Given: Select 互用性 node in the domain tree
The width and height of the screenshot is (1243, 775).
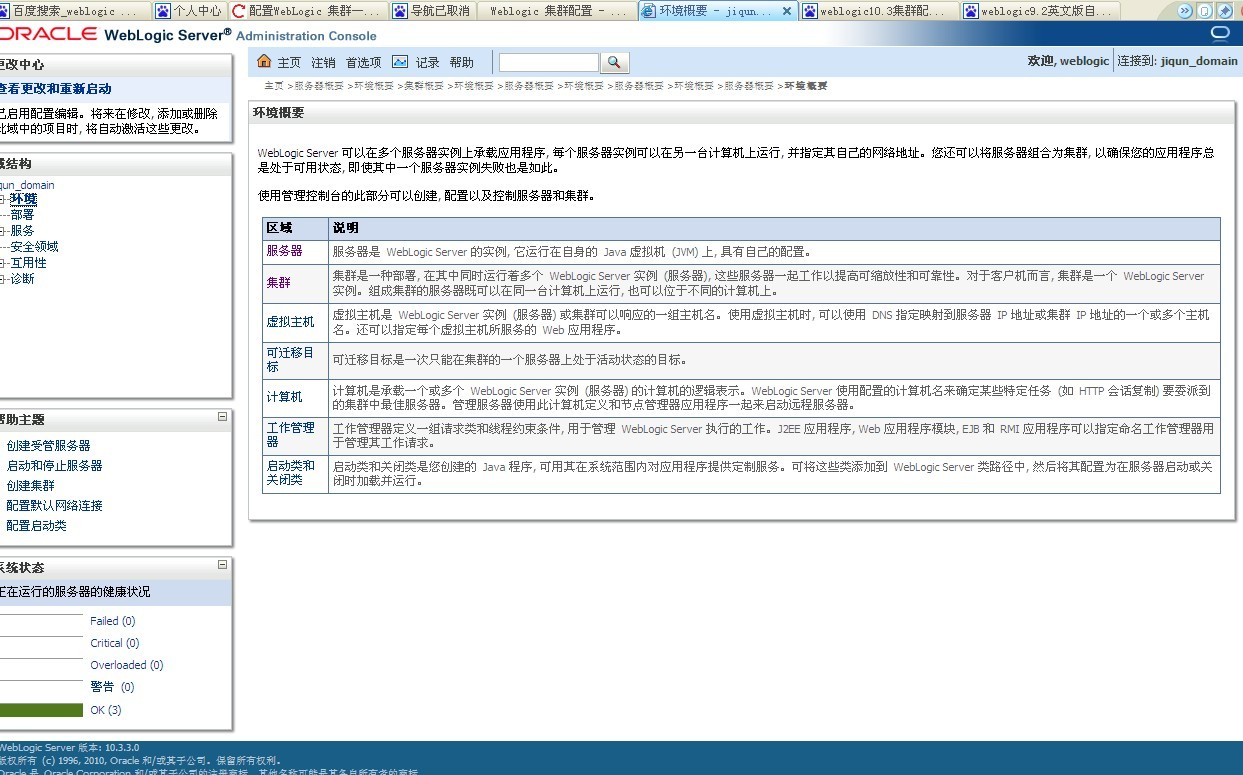Looking at the screenshot, I should point(28,263).
